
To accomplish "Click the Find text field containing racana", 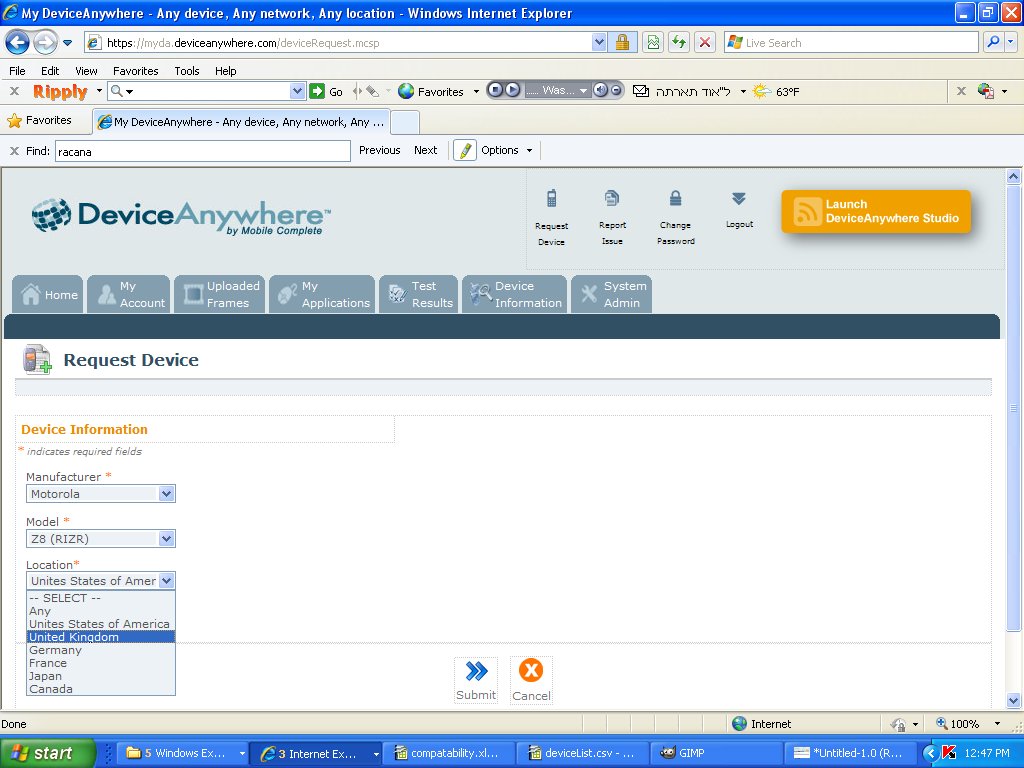I will click(x=202, y=151).
